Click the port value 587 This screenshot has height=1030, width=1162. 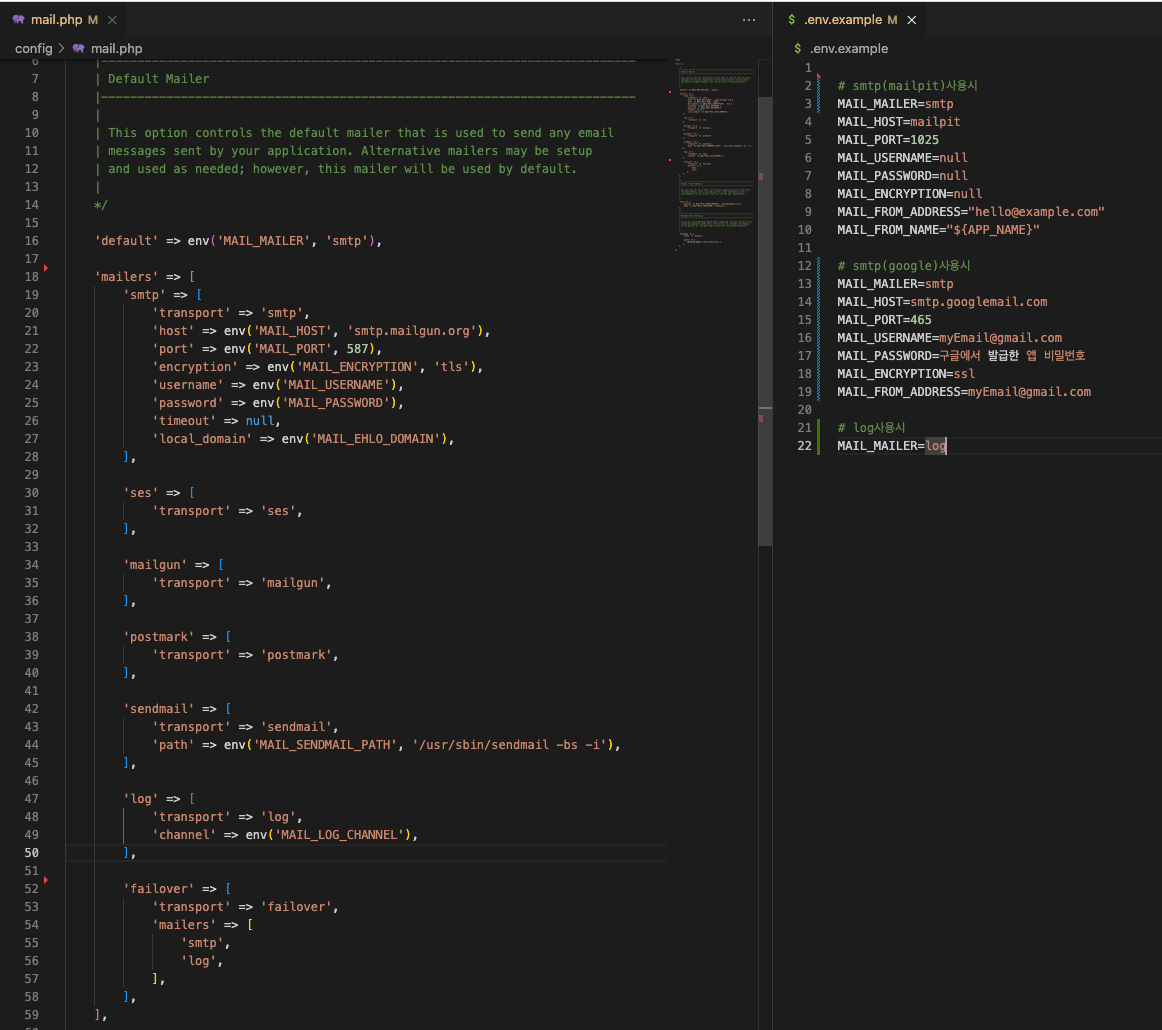[x=357, y=349]
